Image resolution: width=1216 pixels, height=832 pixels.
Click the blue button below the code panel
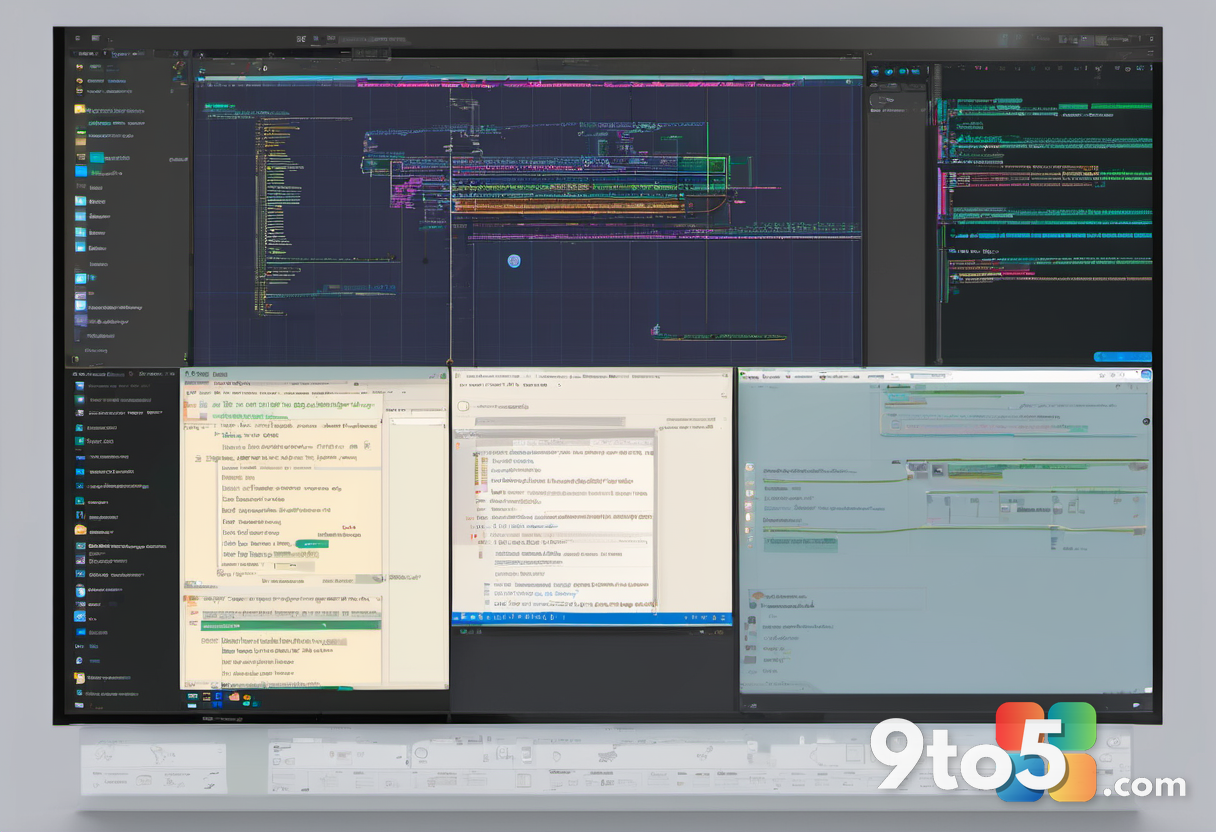[1122, 356]
